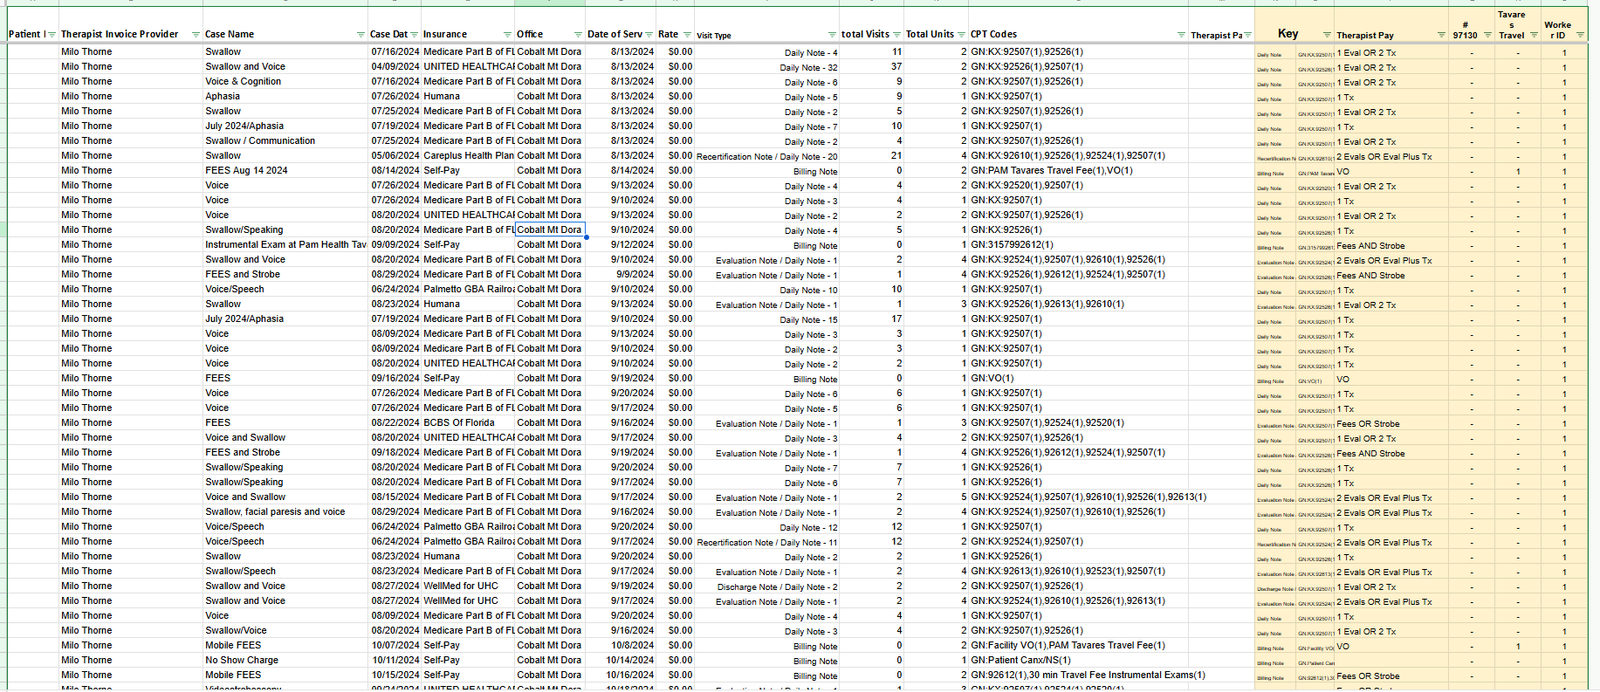Open the Total Units column filter
The height and width of the screenshot is (692, 1600).
click(x=962, y=35)
